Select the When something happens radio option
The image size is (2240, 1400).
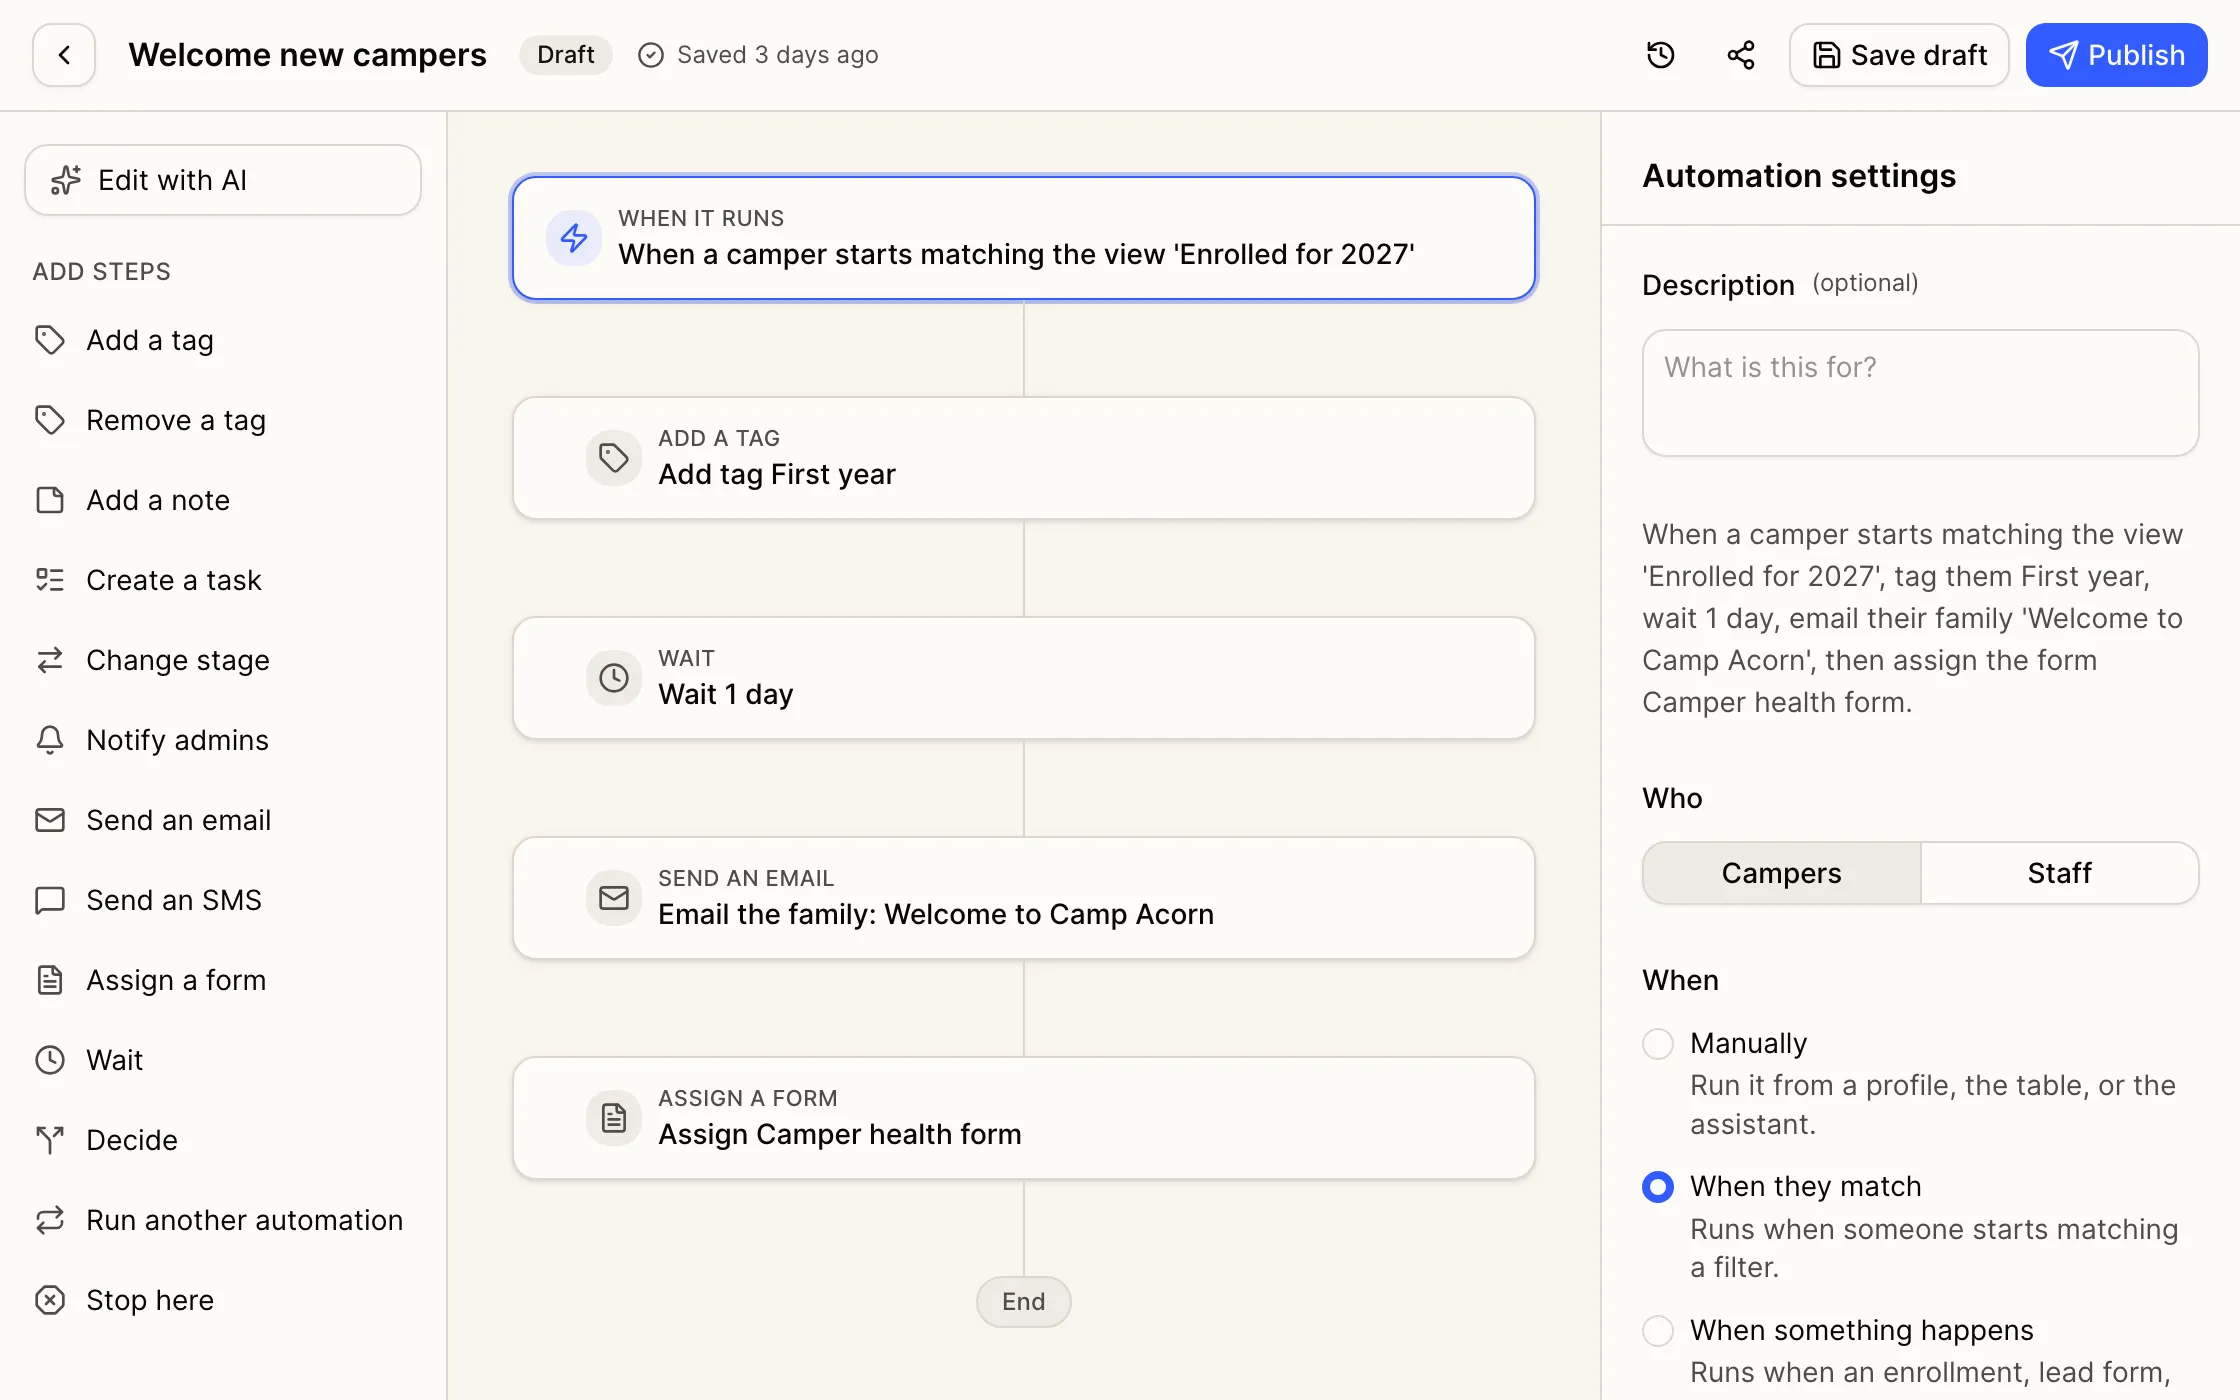(1658, 1331)
